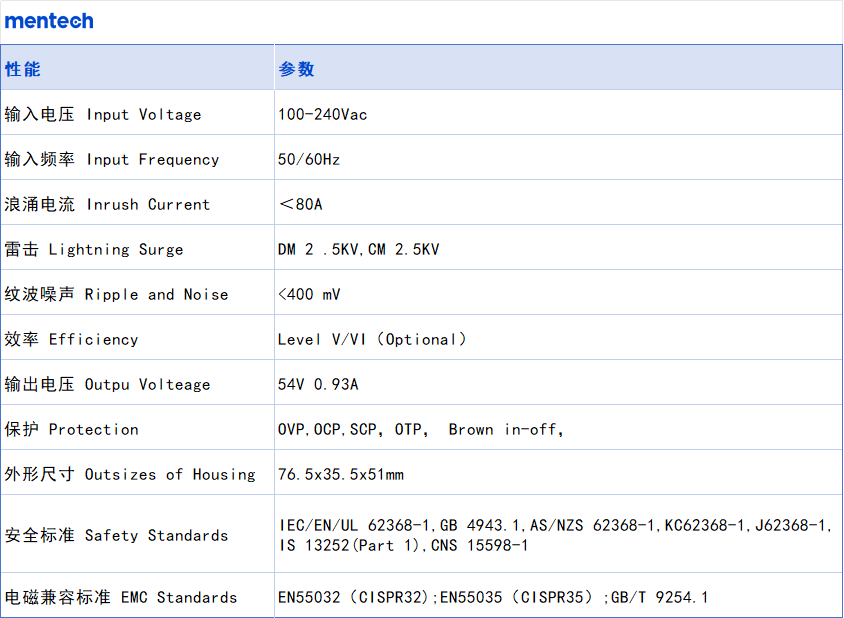Click the Efficiency row label

point(71,340)
